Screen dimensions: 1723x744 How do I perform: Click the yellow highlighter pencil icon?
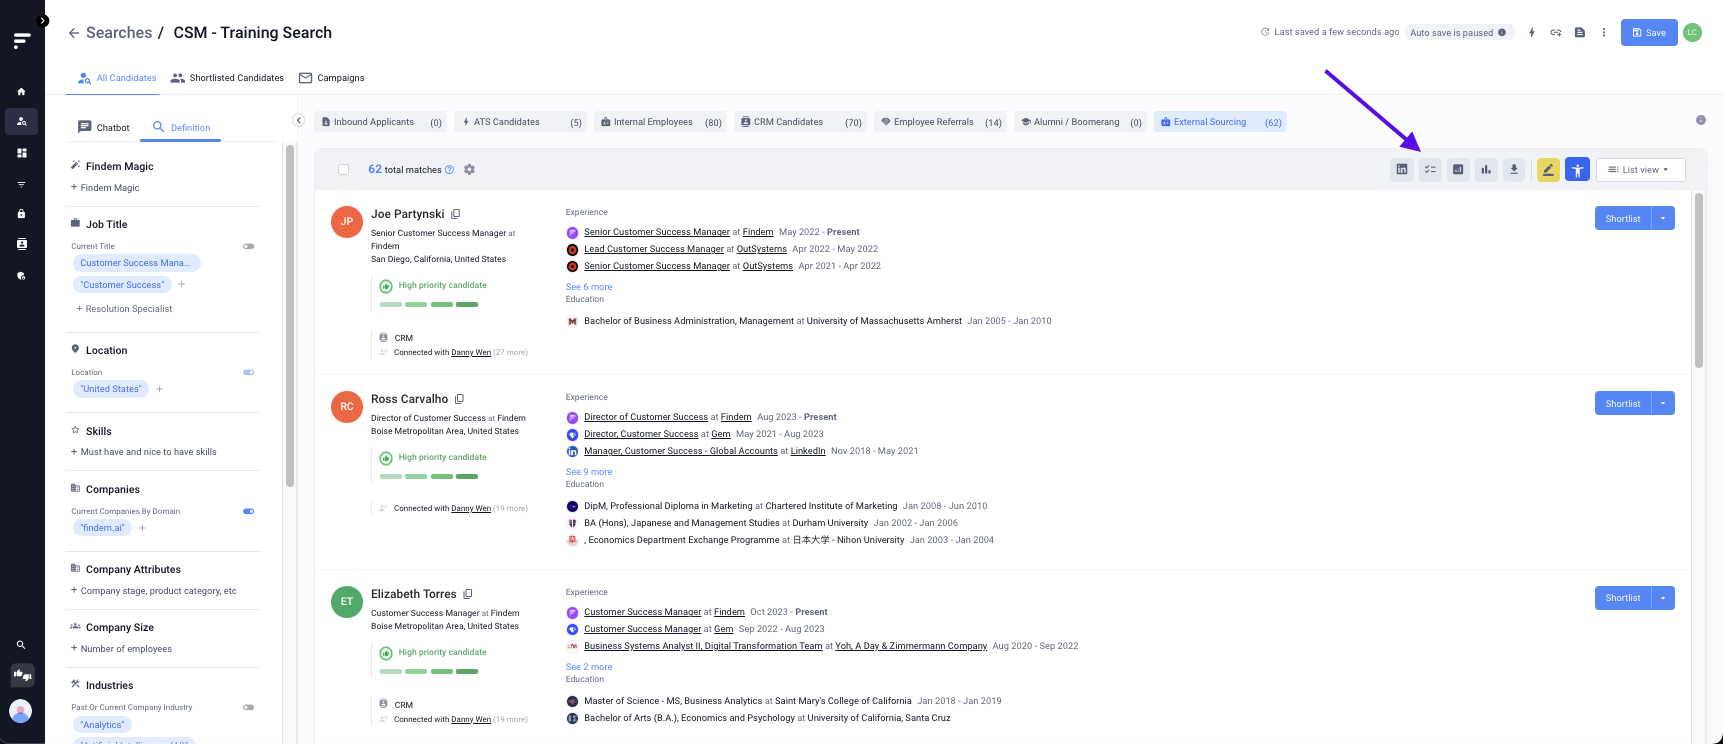[1548, 170]
